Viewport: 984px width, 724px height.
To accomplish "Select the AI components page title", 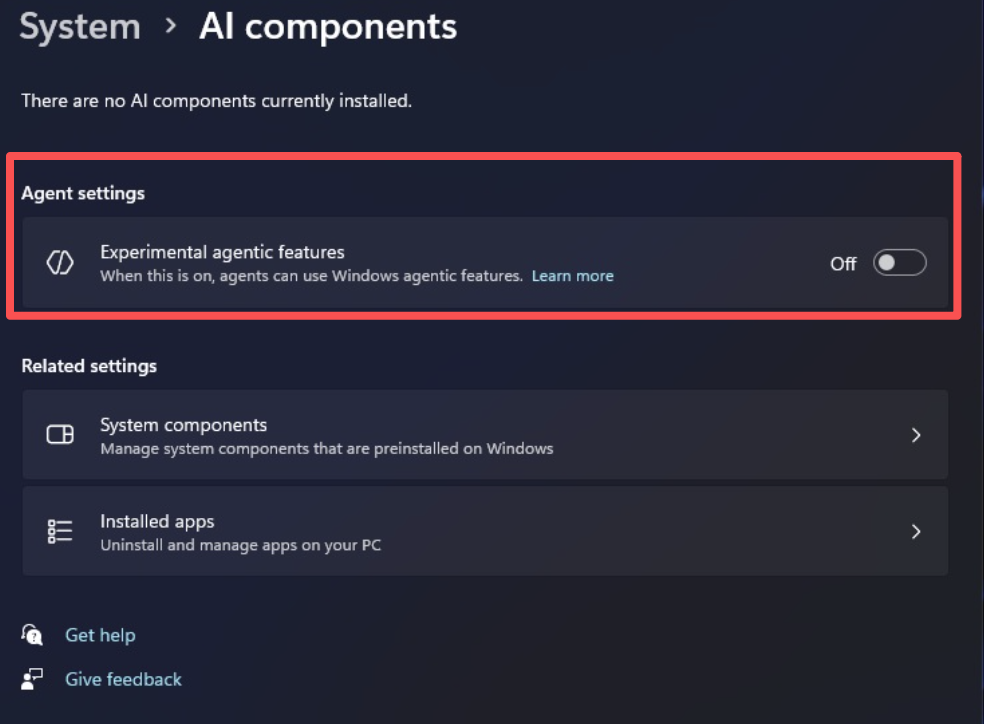I will [328, 27].
